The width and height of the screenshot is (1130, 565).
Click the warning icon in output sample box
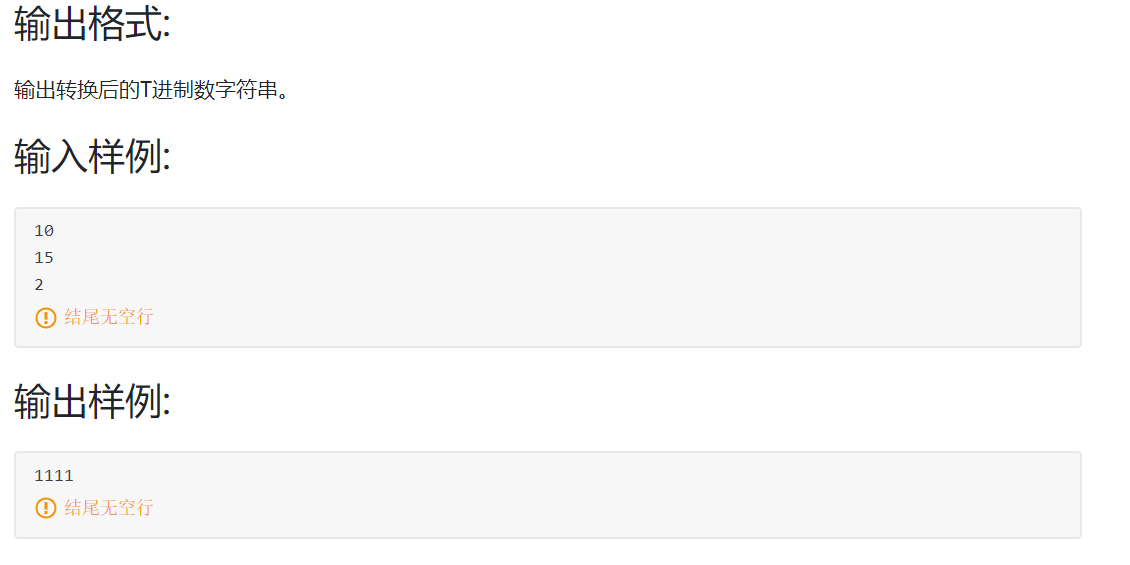point(45,507)
